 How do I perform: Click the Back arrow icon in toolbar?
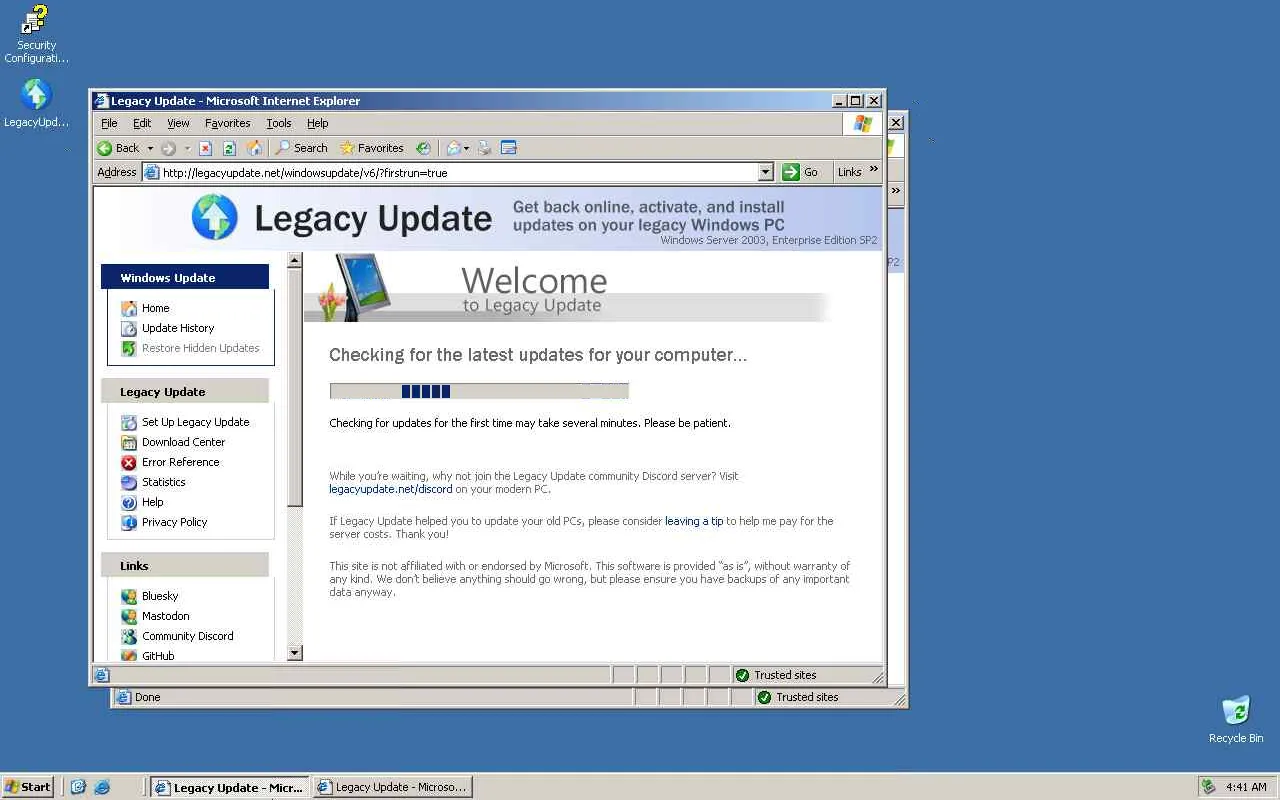click(104, 148)
